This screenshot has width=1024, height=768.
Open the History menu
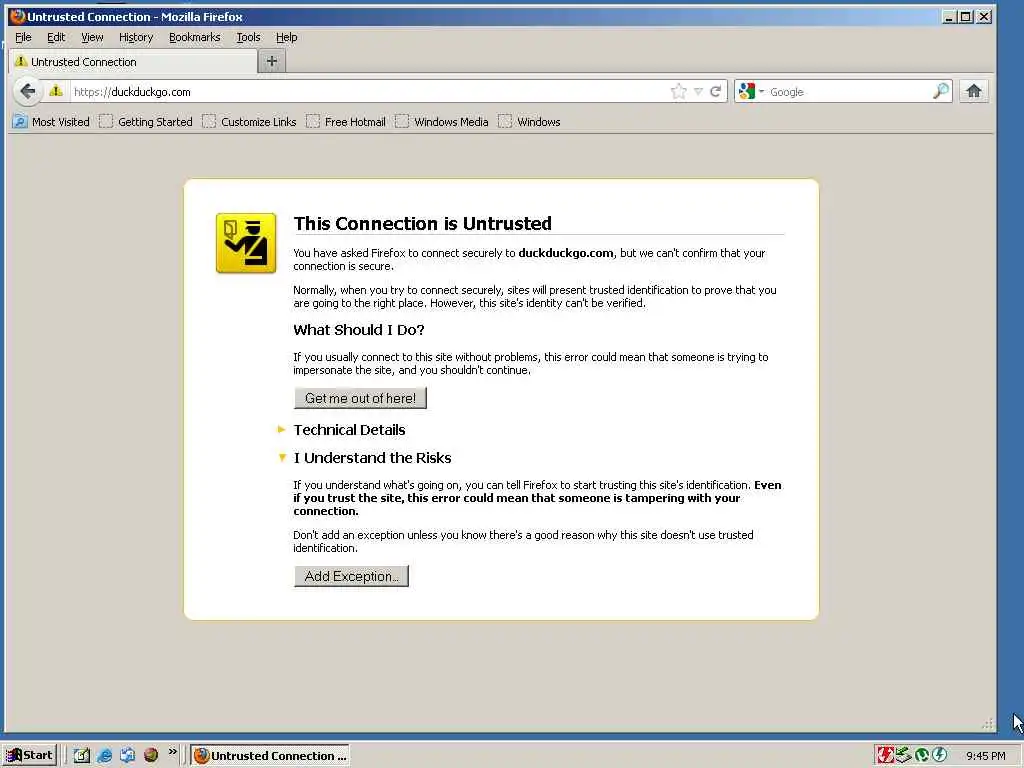136,37
